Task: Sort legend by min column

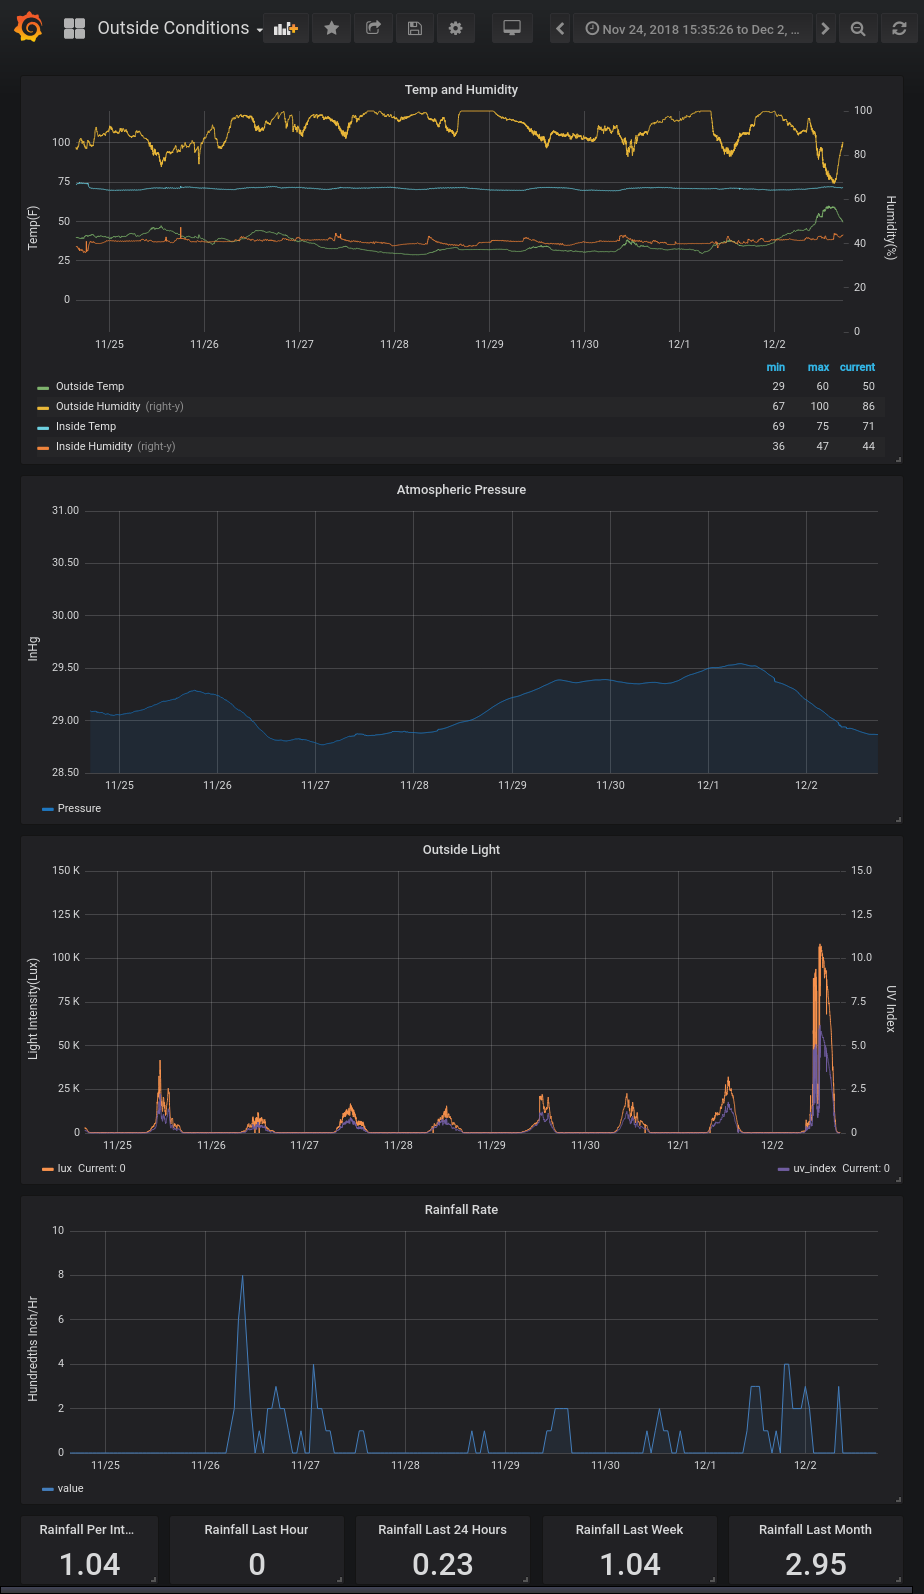Action: [775, 367]
